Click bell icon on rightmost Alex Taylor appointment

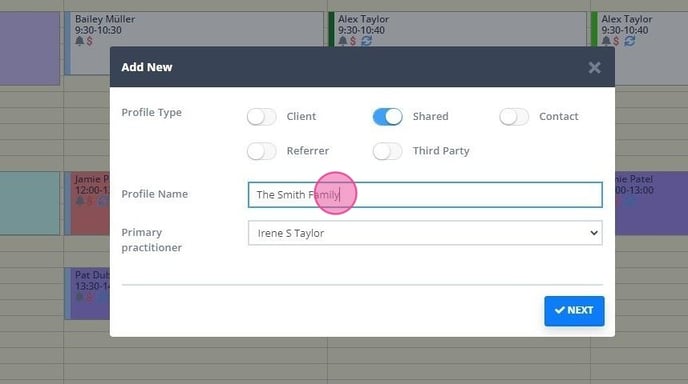[x=606, y=41]
